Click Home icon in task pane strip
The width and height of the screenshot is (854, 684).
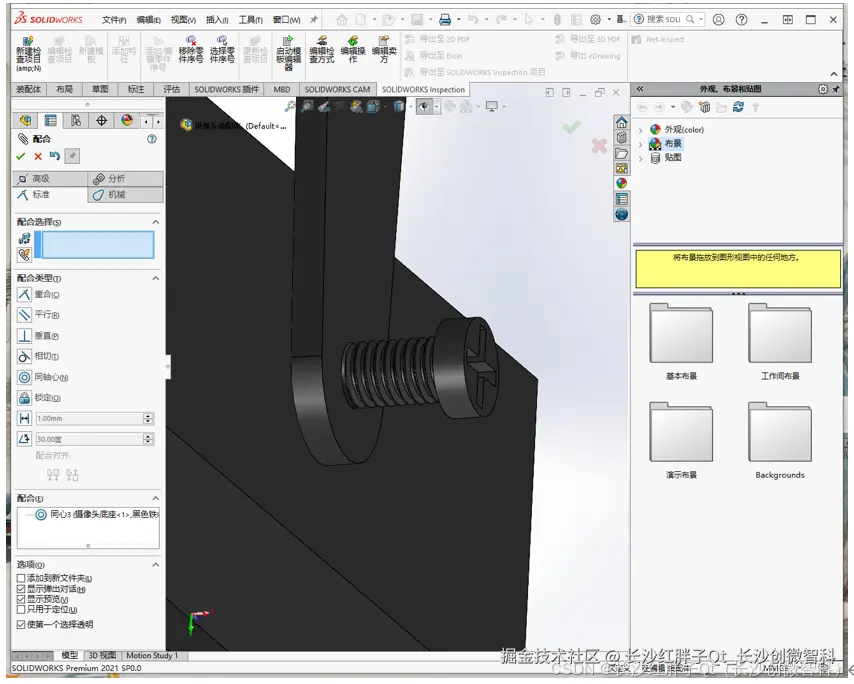pos(621,123)
